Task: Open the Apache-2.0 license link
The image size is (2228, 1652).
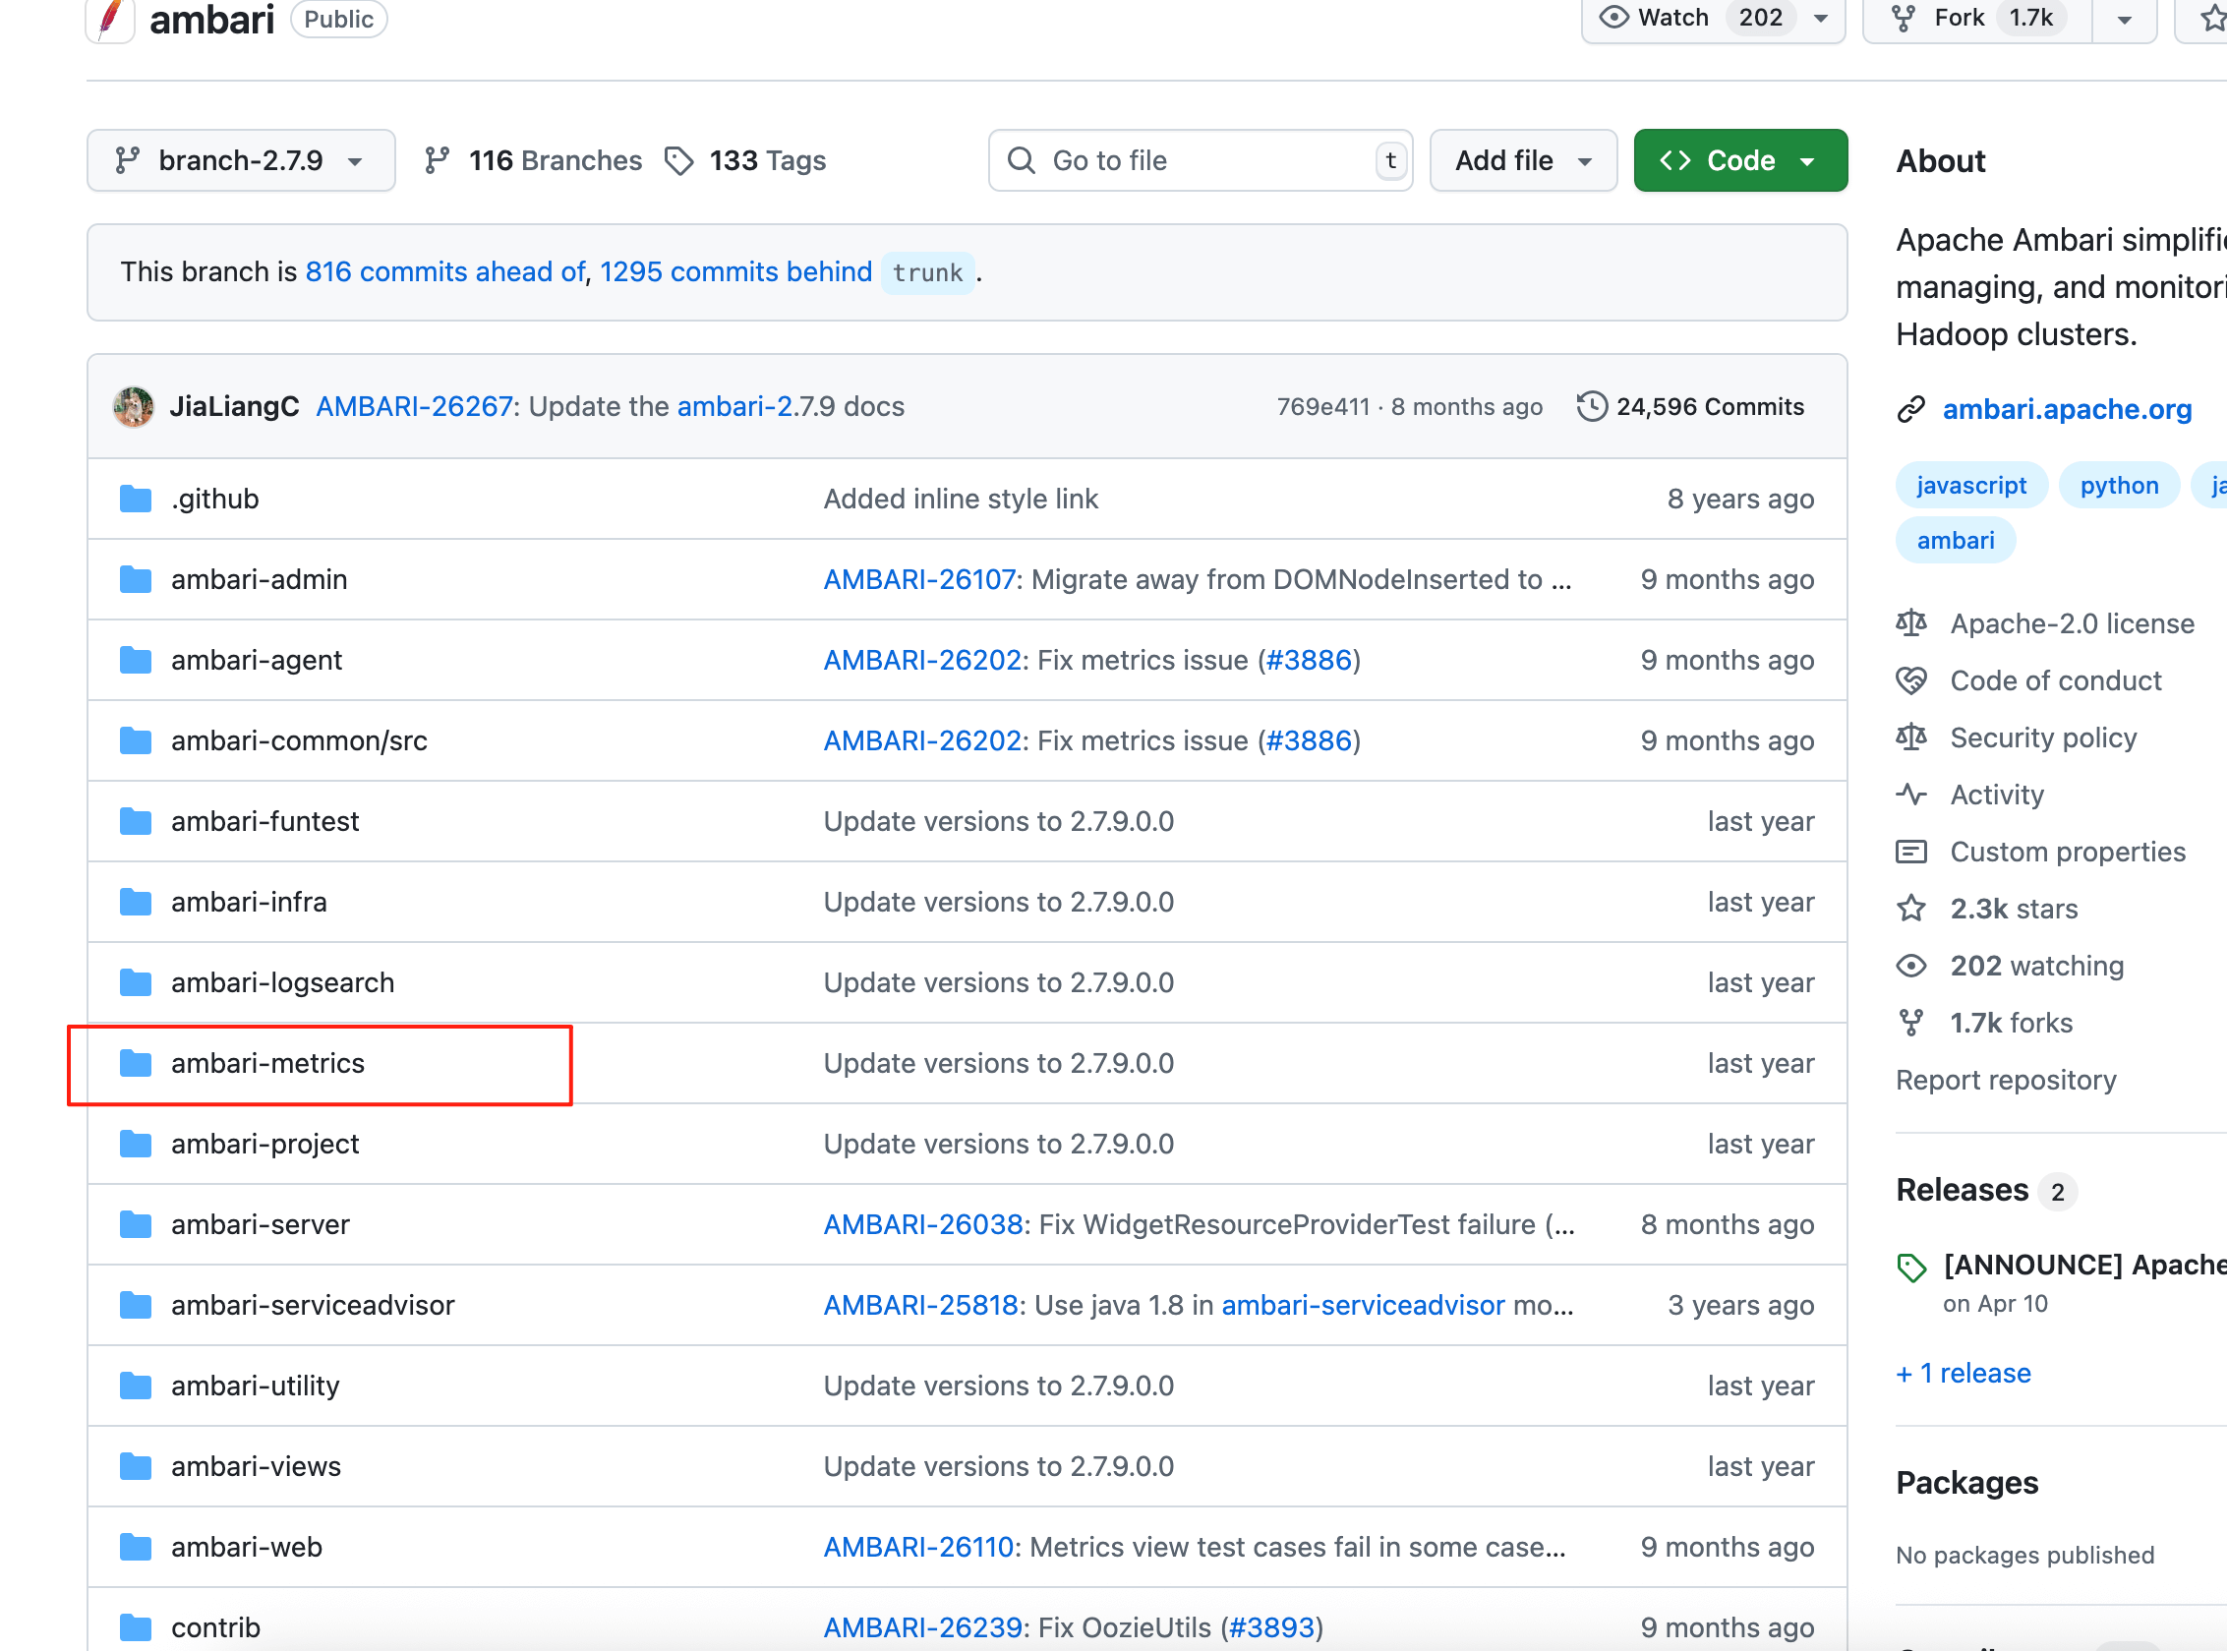Action: tap(2073, 624)
